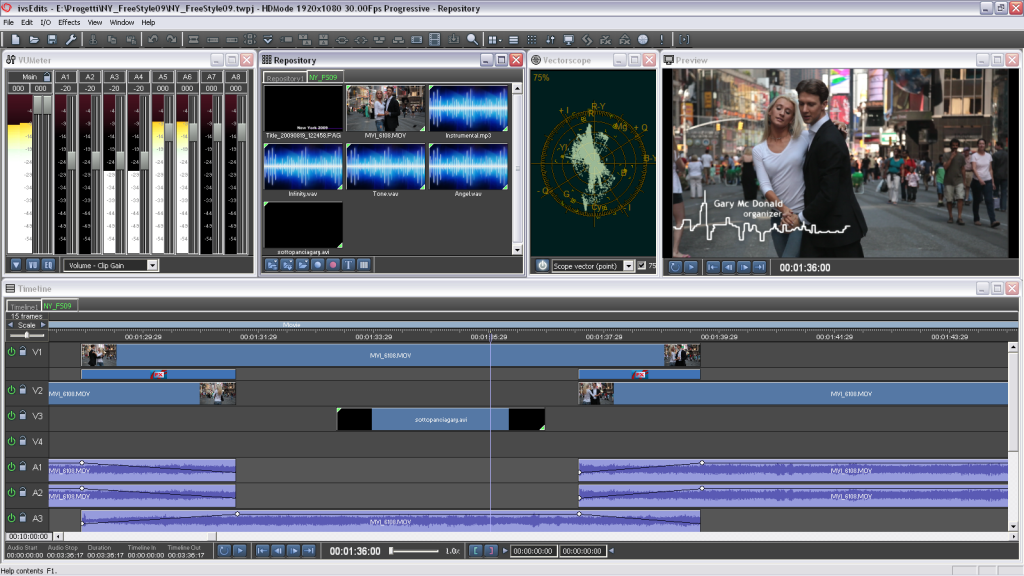Open the View menu

pyautogui.click(x=95, y=22)
